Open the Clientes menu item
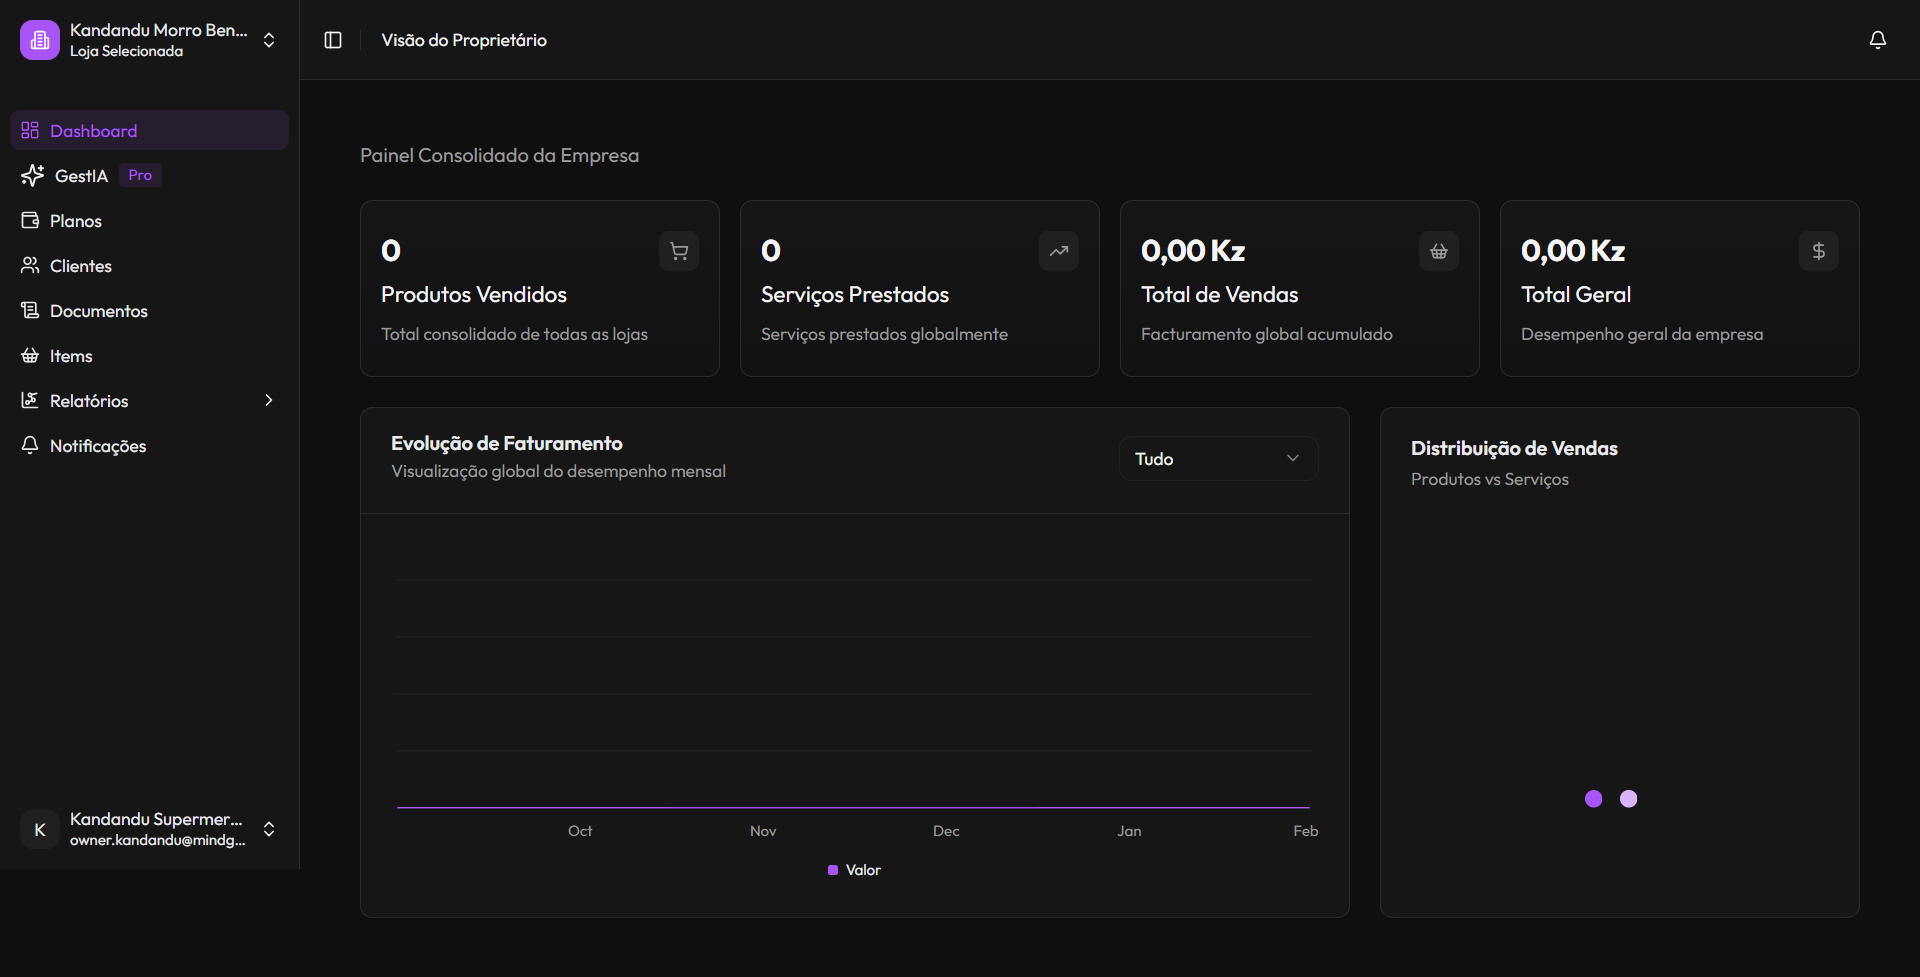This screenshot has width=1920, height=977. [x=80, y=266]
